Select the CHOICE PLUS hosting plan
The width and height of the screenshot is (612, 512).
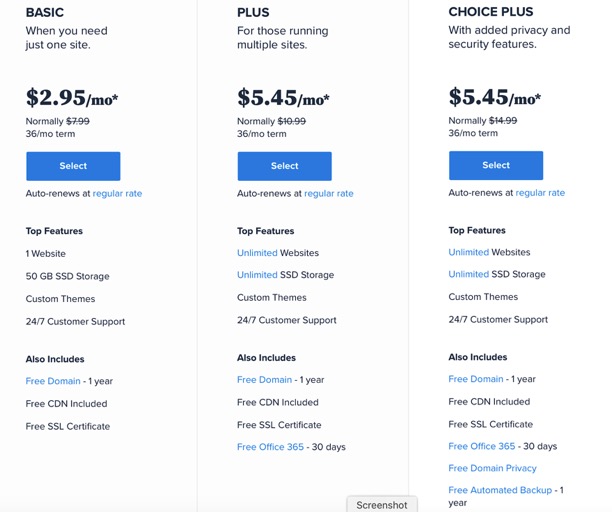(x=496, y=165)
